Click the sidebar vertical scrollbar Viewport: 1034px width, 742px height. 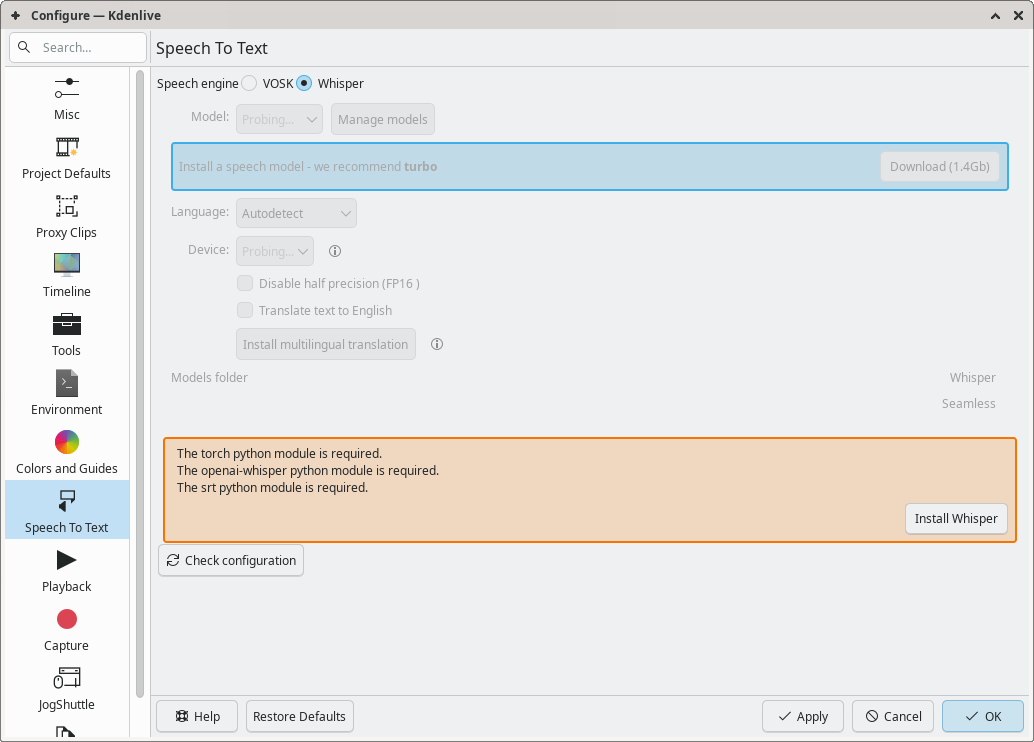click(140, 384)
